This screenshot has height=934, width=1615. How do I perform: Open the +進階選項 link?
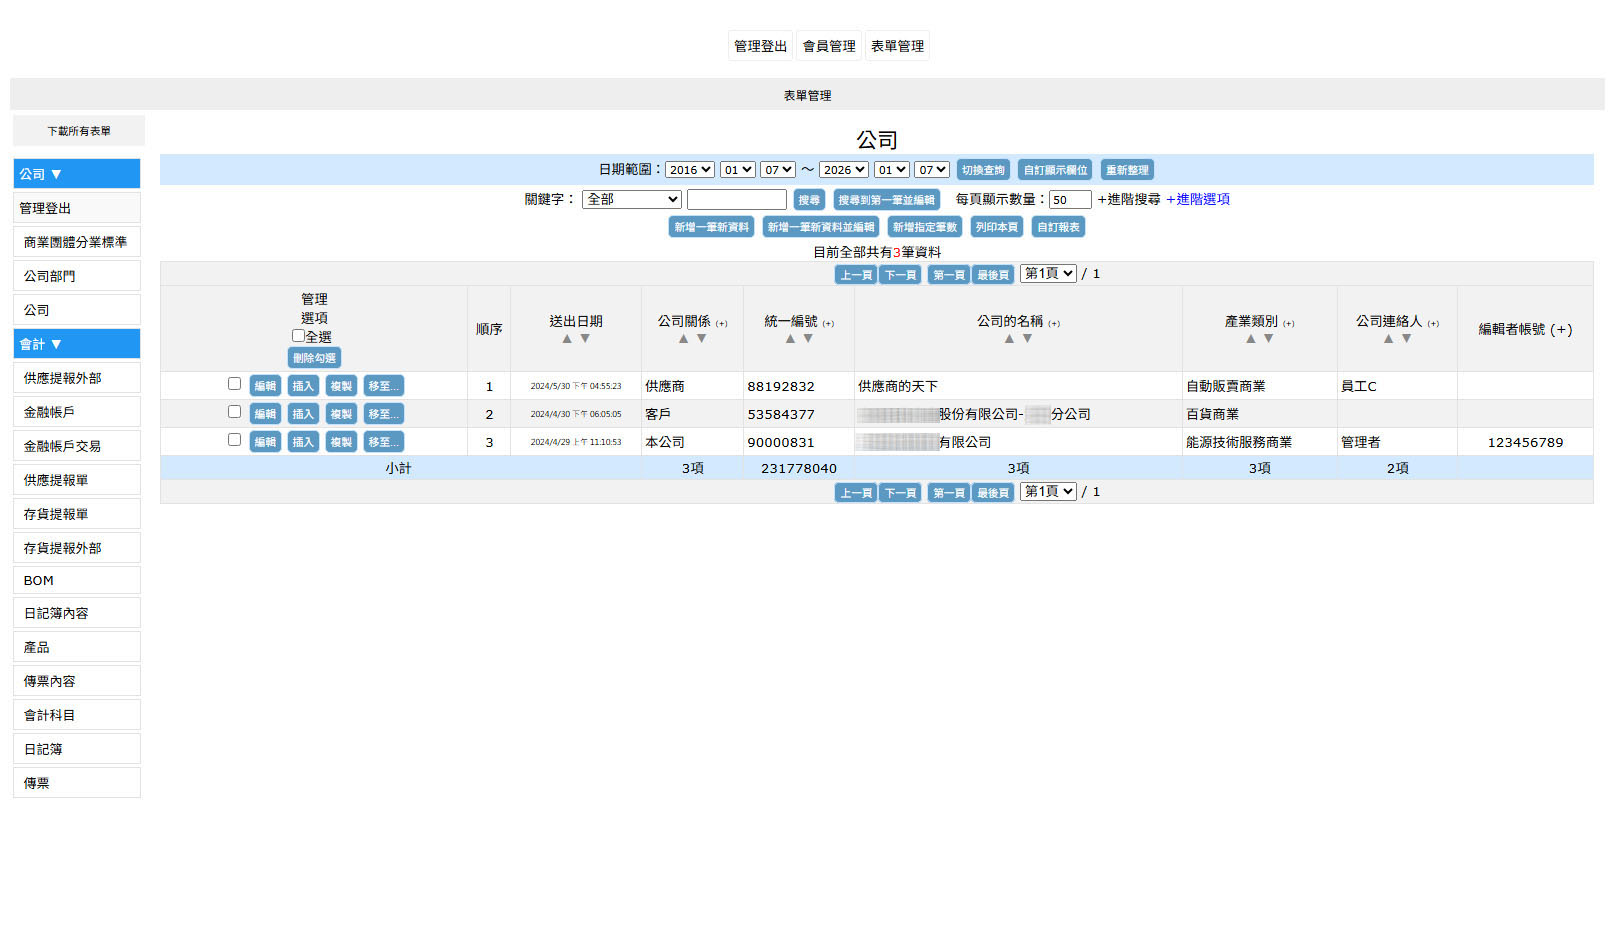[1198, 200]
